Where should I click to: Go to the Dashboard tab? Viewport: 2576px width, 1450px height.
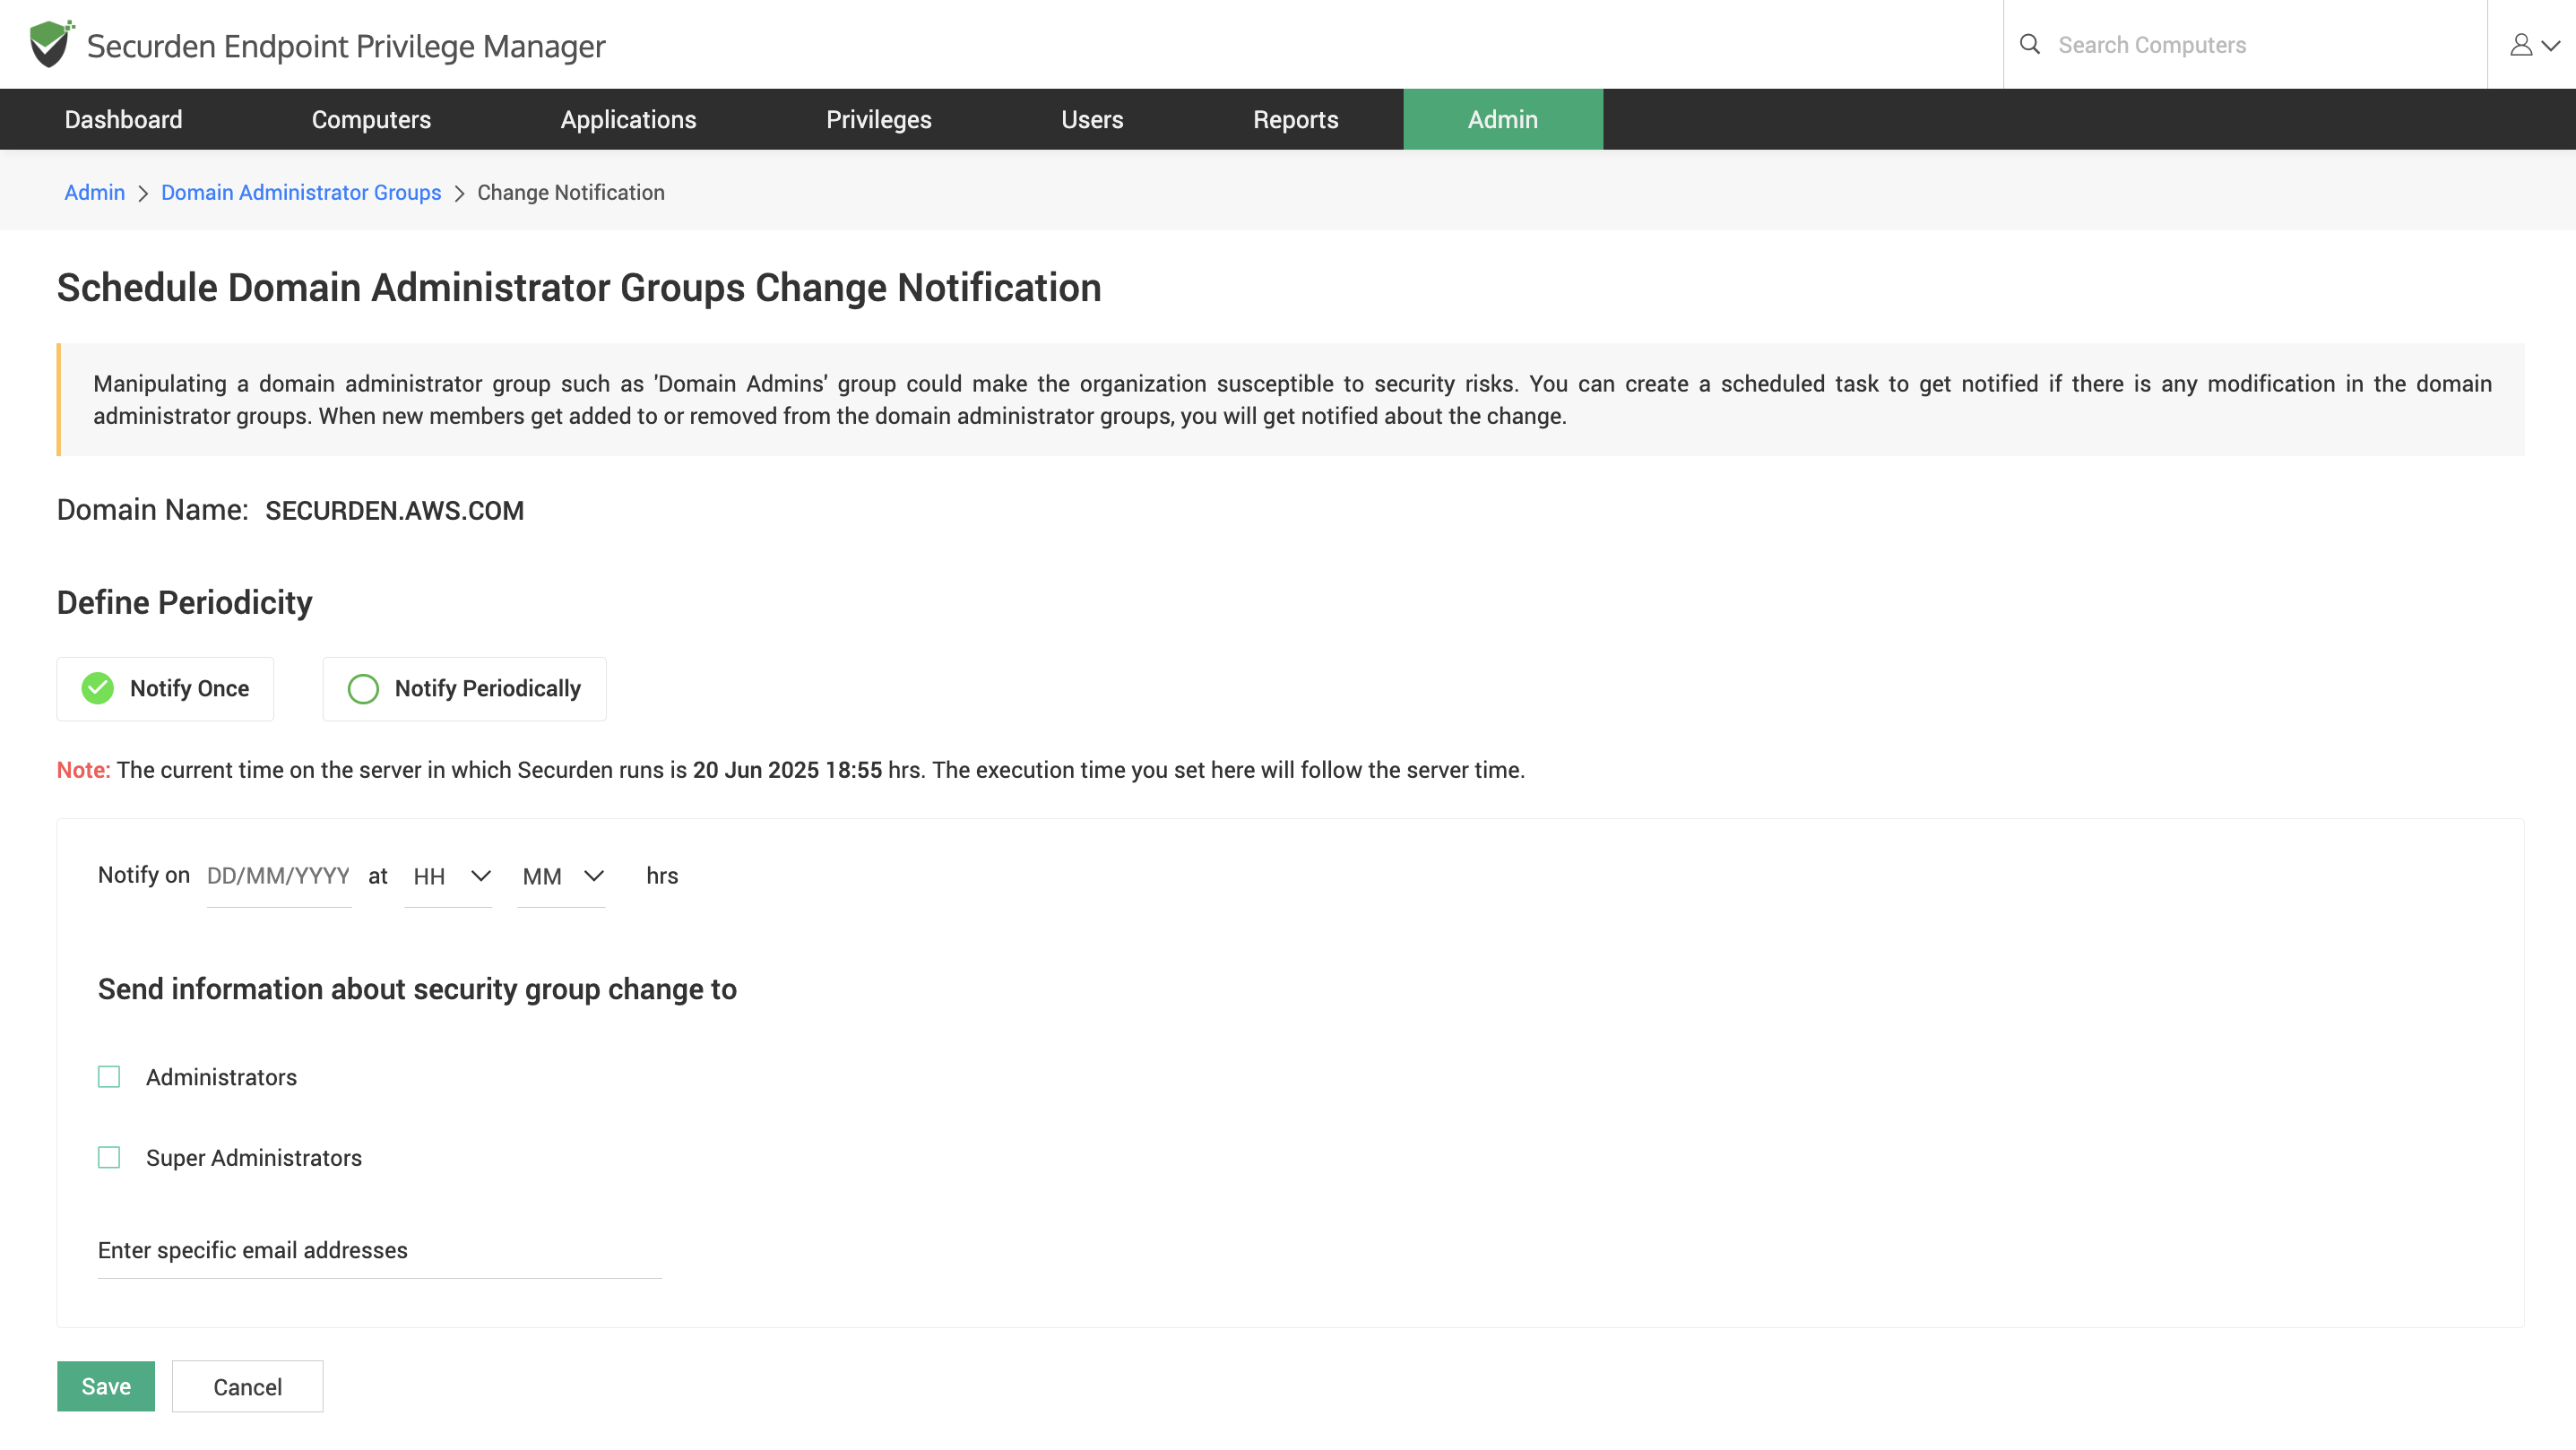124,119
